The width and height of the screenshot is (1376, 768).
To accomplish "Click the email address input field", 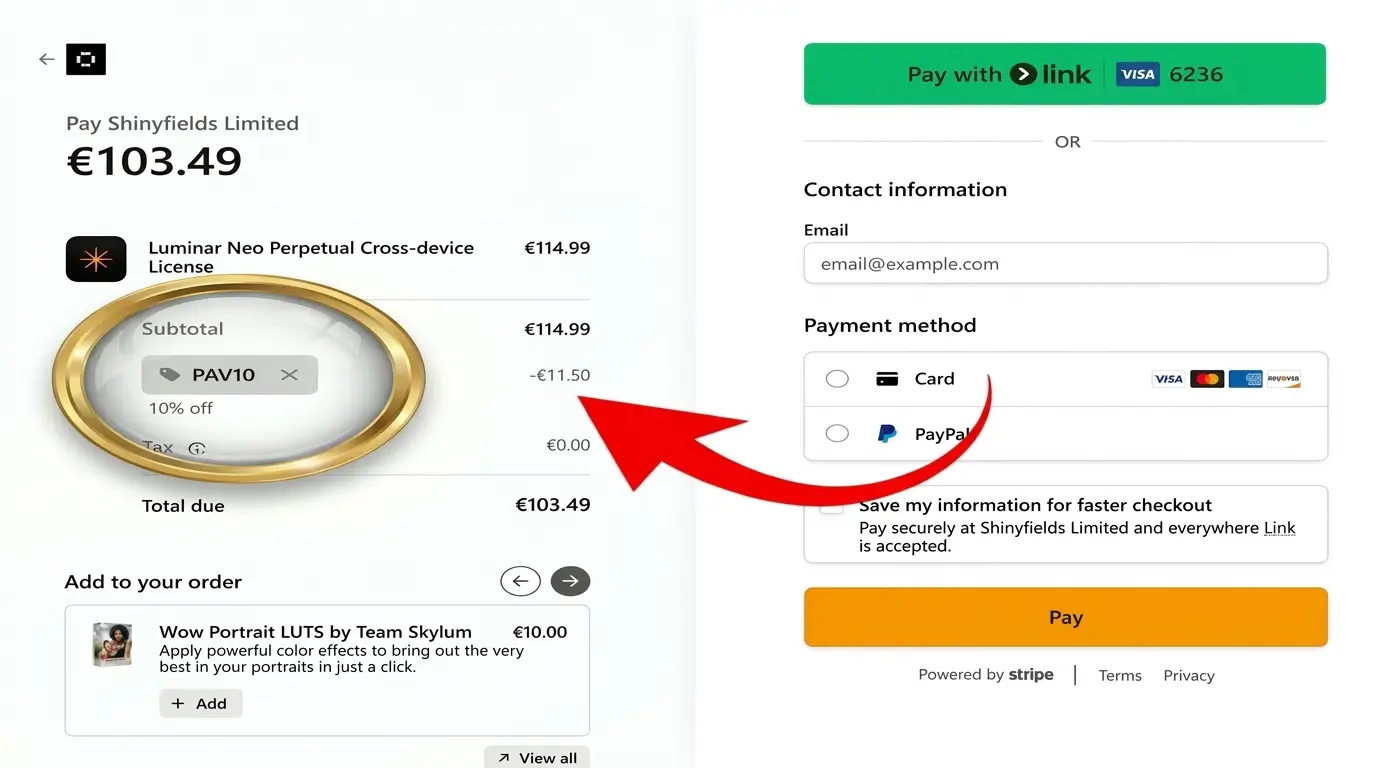I will coord(1065,263).
